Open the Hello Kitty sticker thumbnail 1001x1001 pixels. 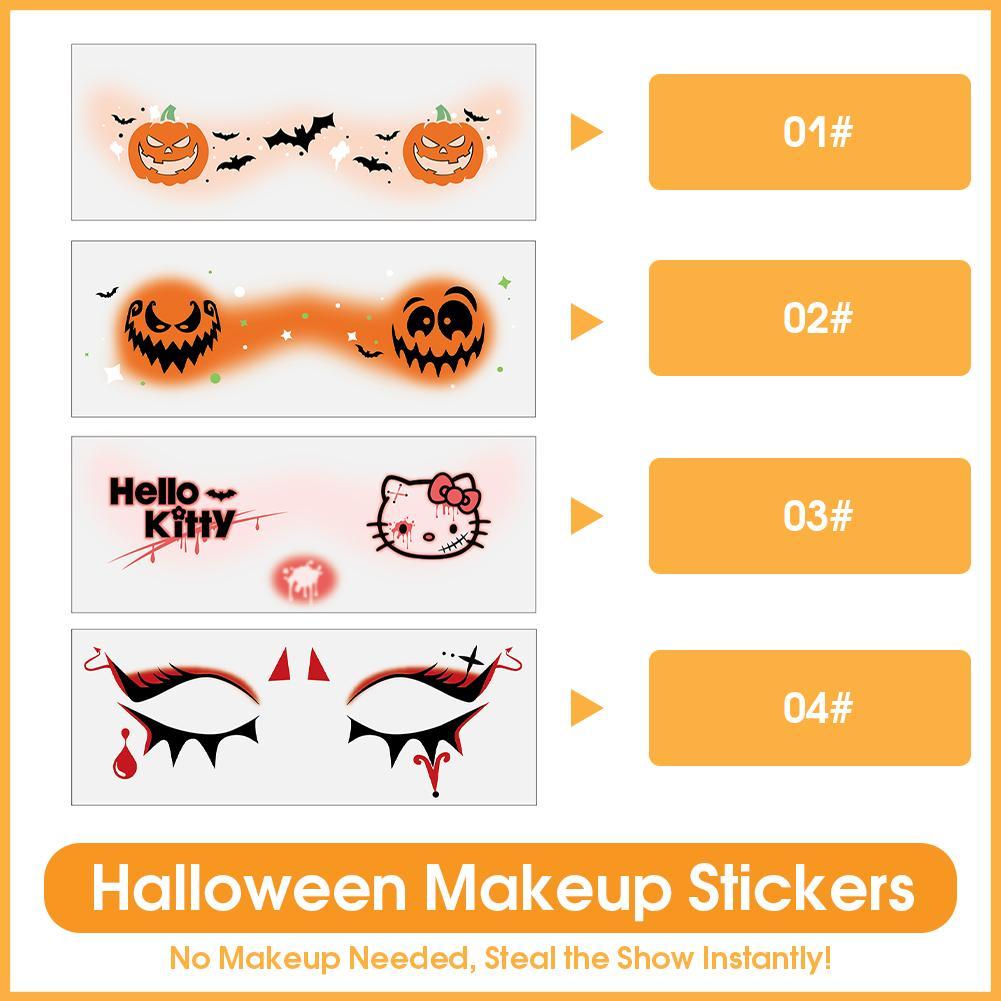click(303, 525)
